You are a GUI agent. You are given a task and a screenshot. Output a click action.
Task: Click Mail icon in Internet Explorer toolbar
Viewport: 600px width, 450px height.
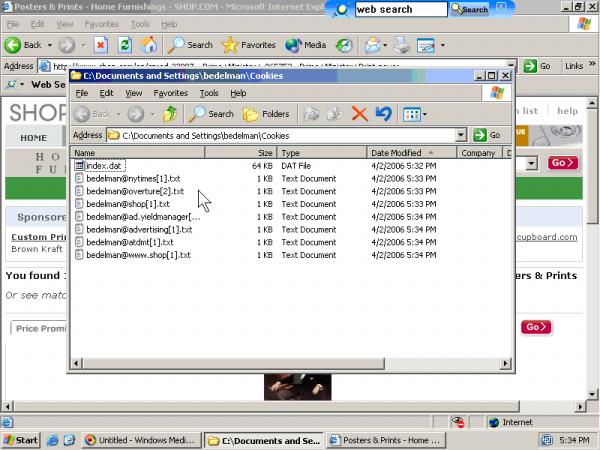pos(372,45)
